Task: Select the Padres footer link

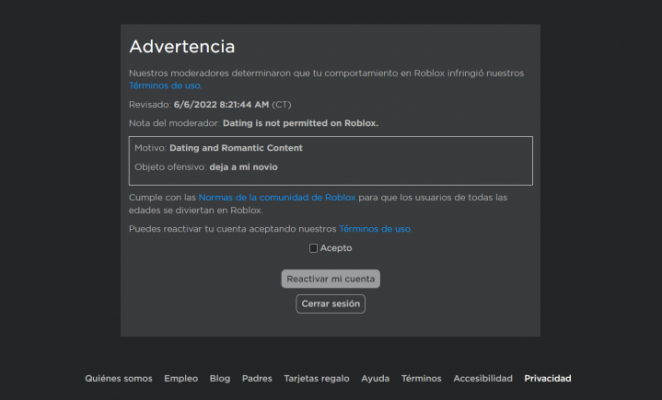Action: tap(257, 379)
